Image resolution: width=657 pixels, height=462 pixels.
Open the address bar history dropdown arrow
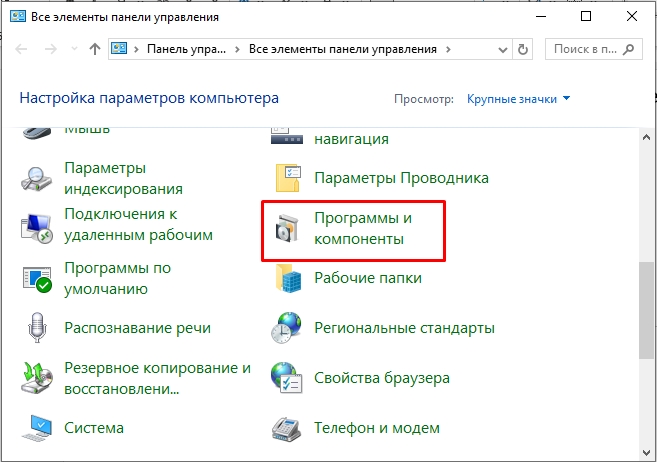point(502,49)
